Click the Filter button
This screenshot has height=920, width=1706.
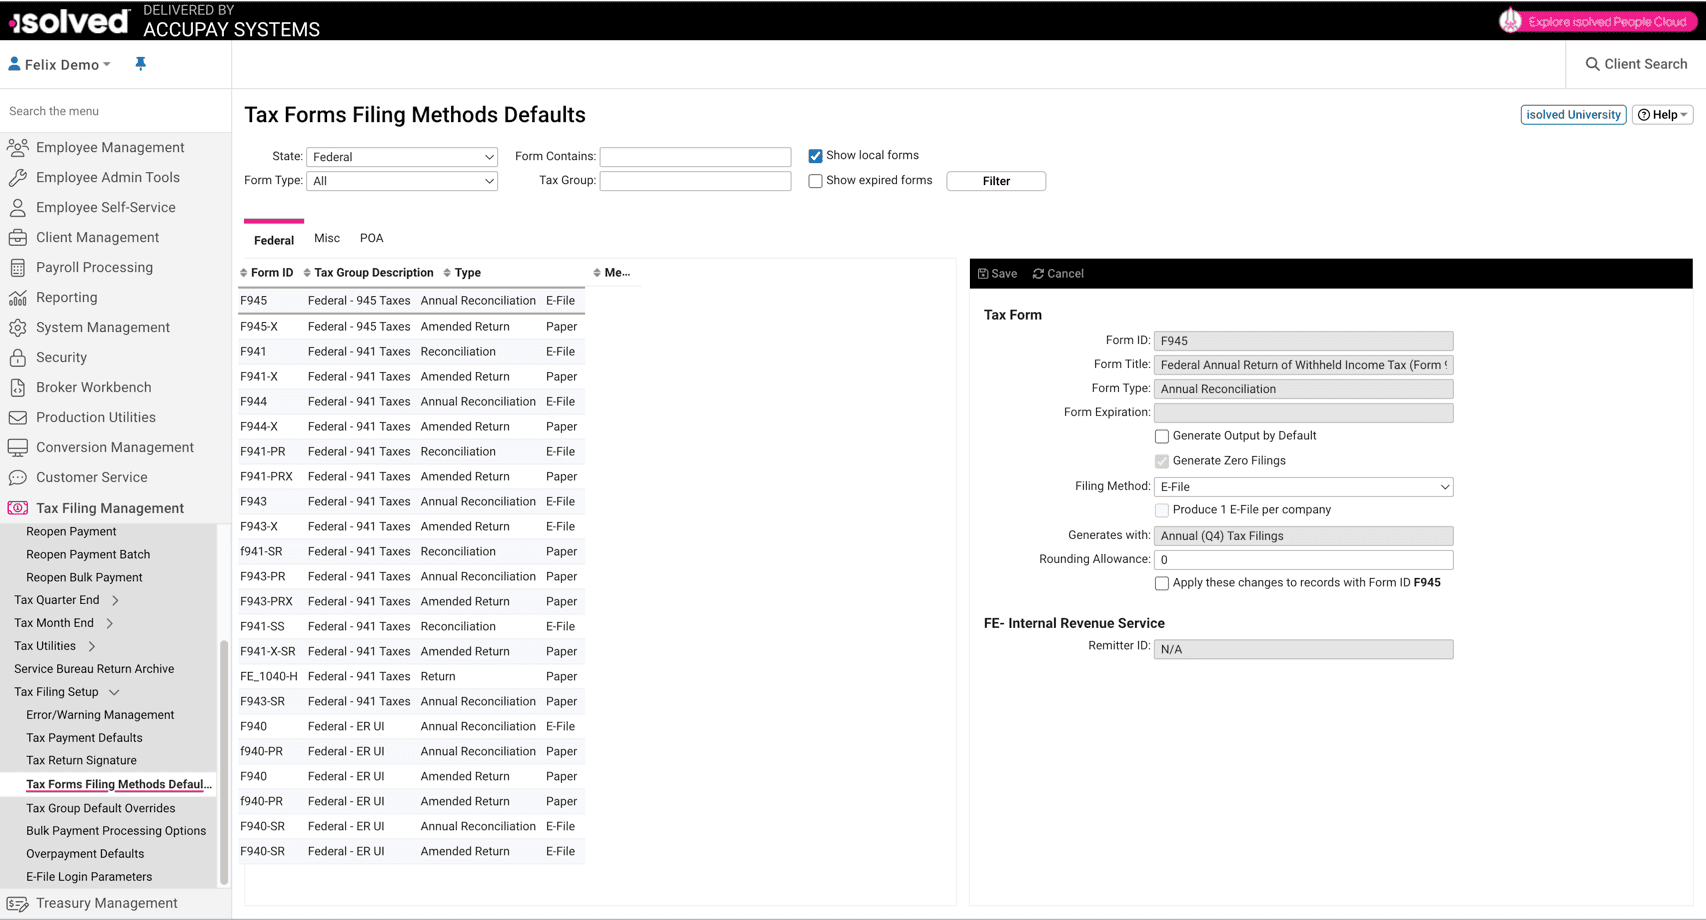click(995, 181)
